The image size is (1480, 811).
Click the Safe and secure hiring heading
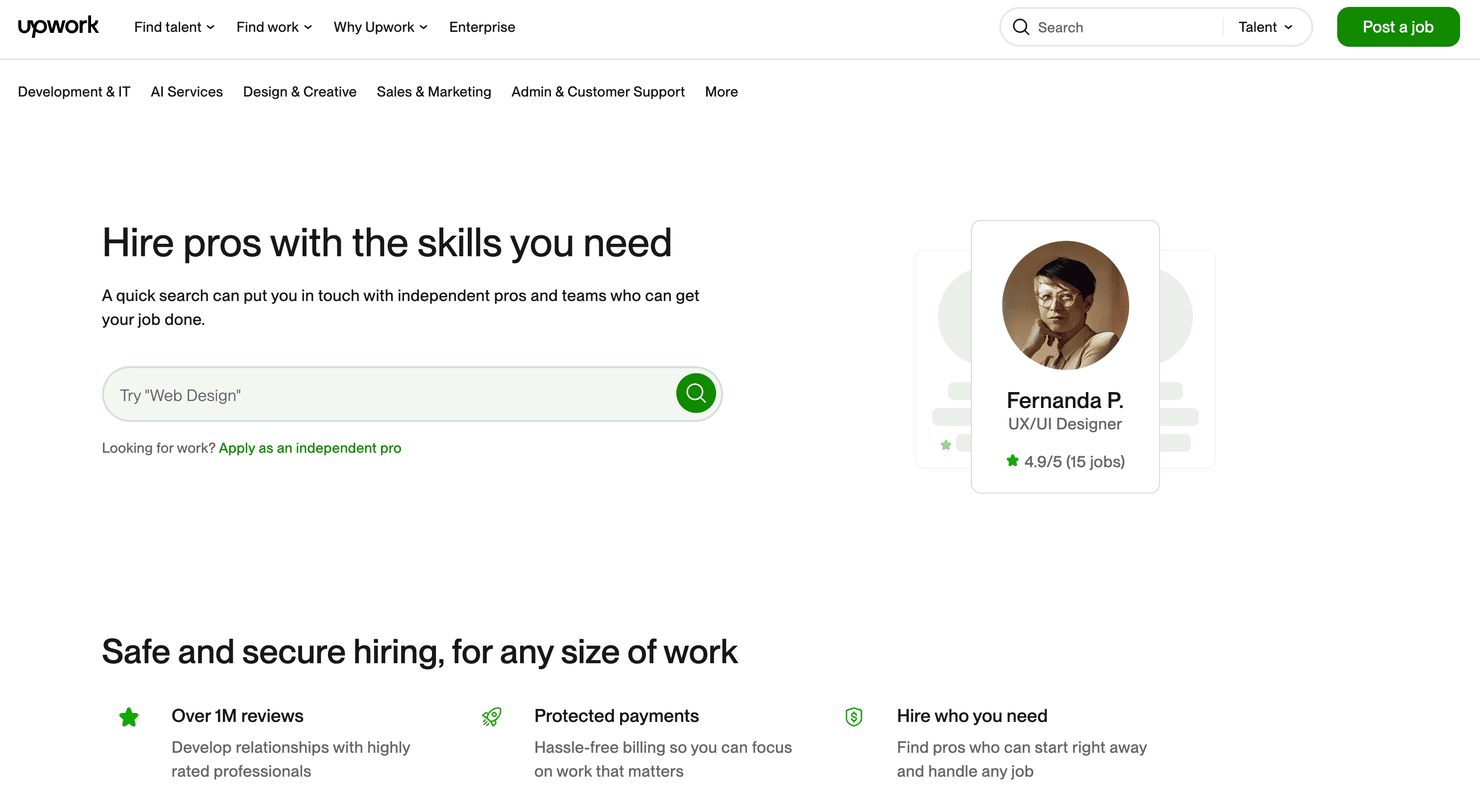[x=420, y=652]
